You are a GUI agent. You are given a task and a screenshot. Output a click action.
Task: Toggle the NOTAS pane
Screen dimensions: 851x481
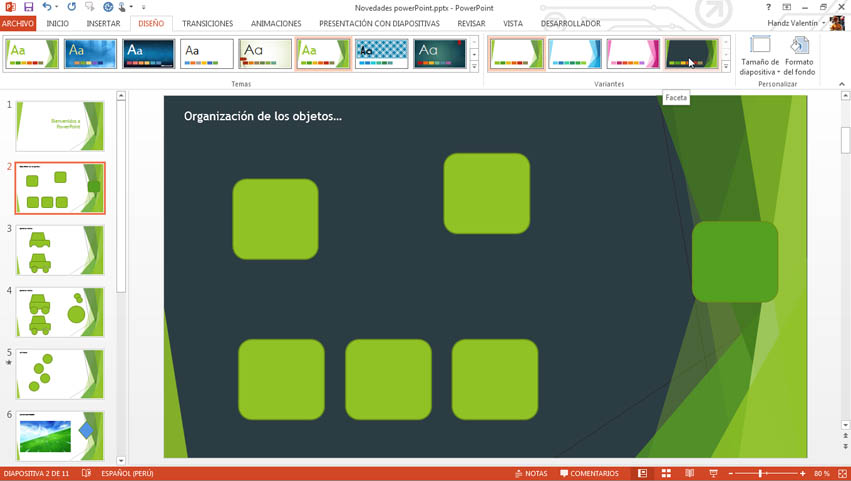coord(531,473)
